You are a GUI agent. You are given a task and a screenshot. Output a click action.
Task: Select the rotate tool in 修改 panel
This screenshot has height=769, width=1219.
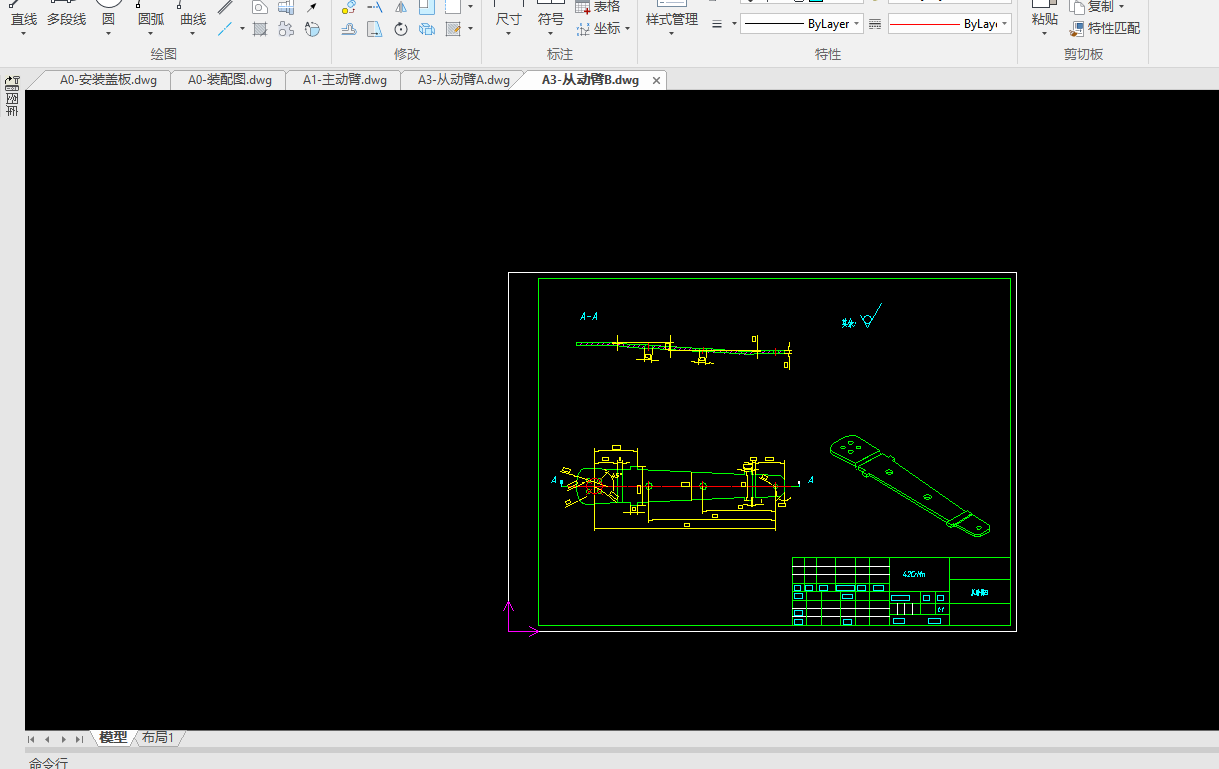[401, 29]
